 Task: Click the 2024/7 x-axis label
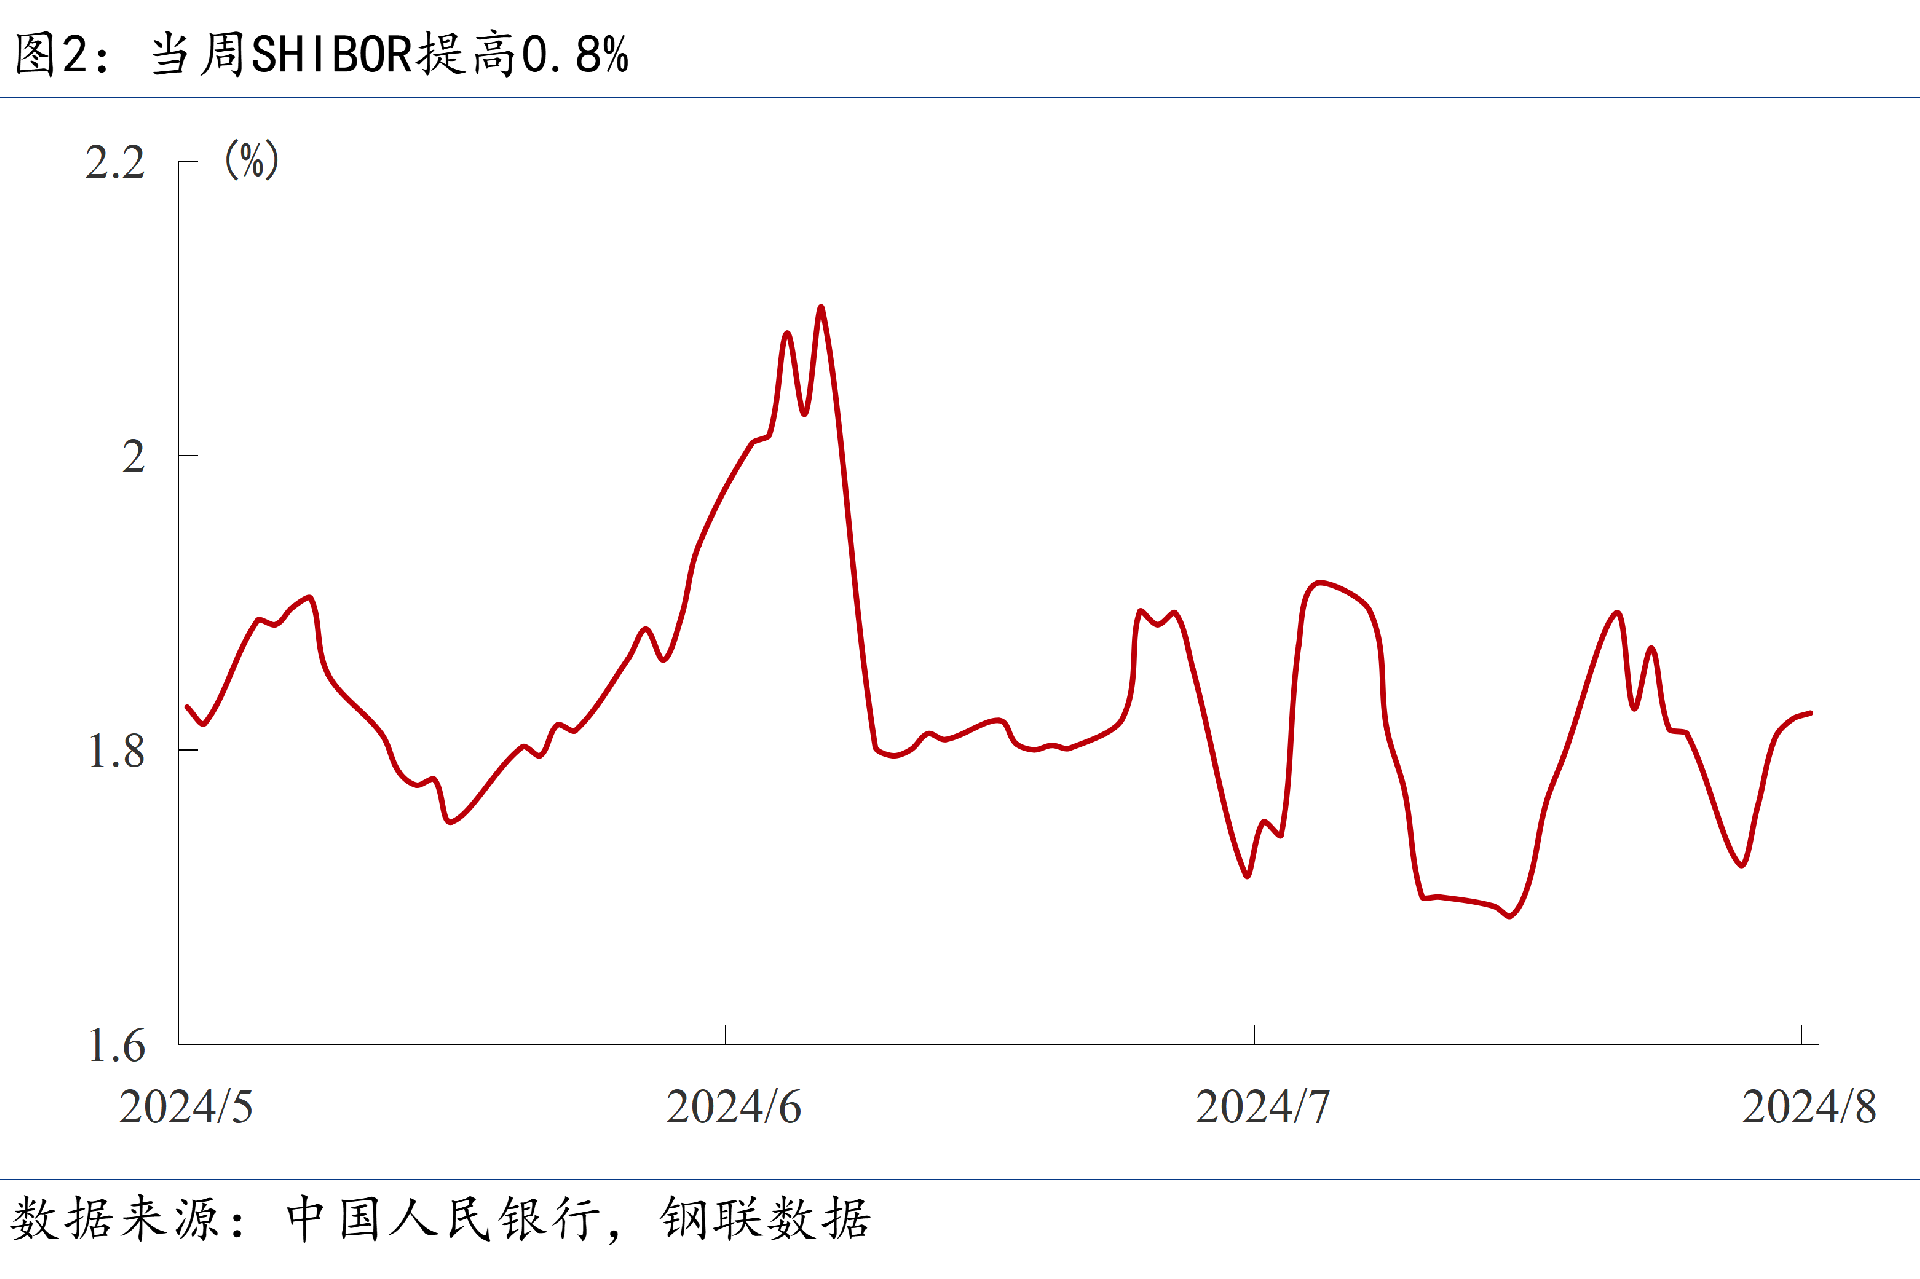coord(1263,1107)
